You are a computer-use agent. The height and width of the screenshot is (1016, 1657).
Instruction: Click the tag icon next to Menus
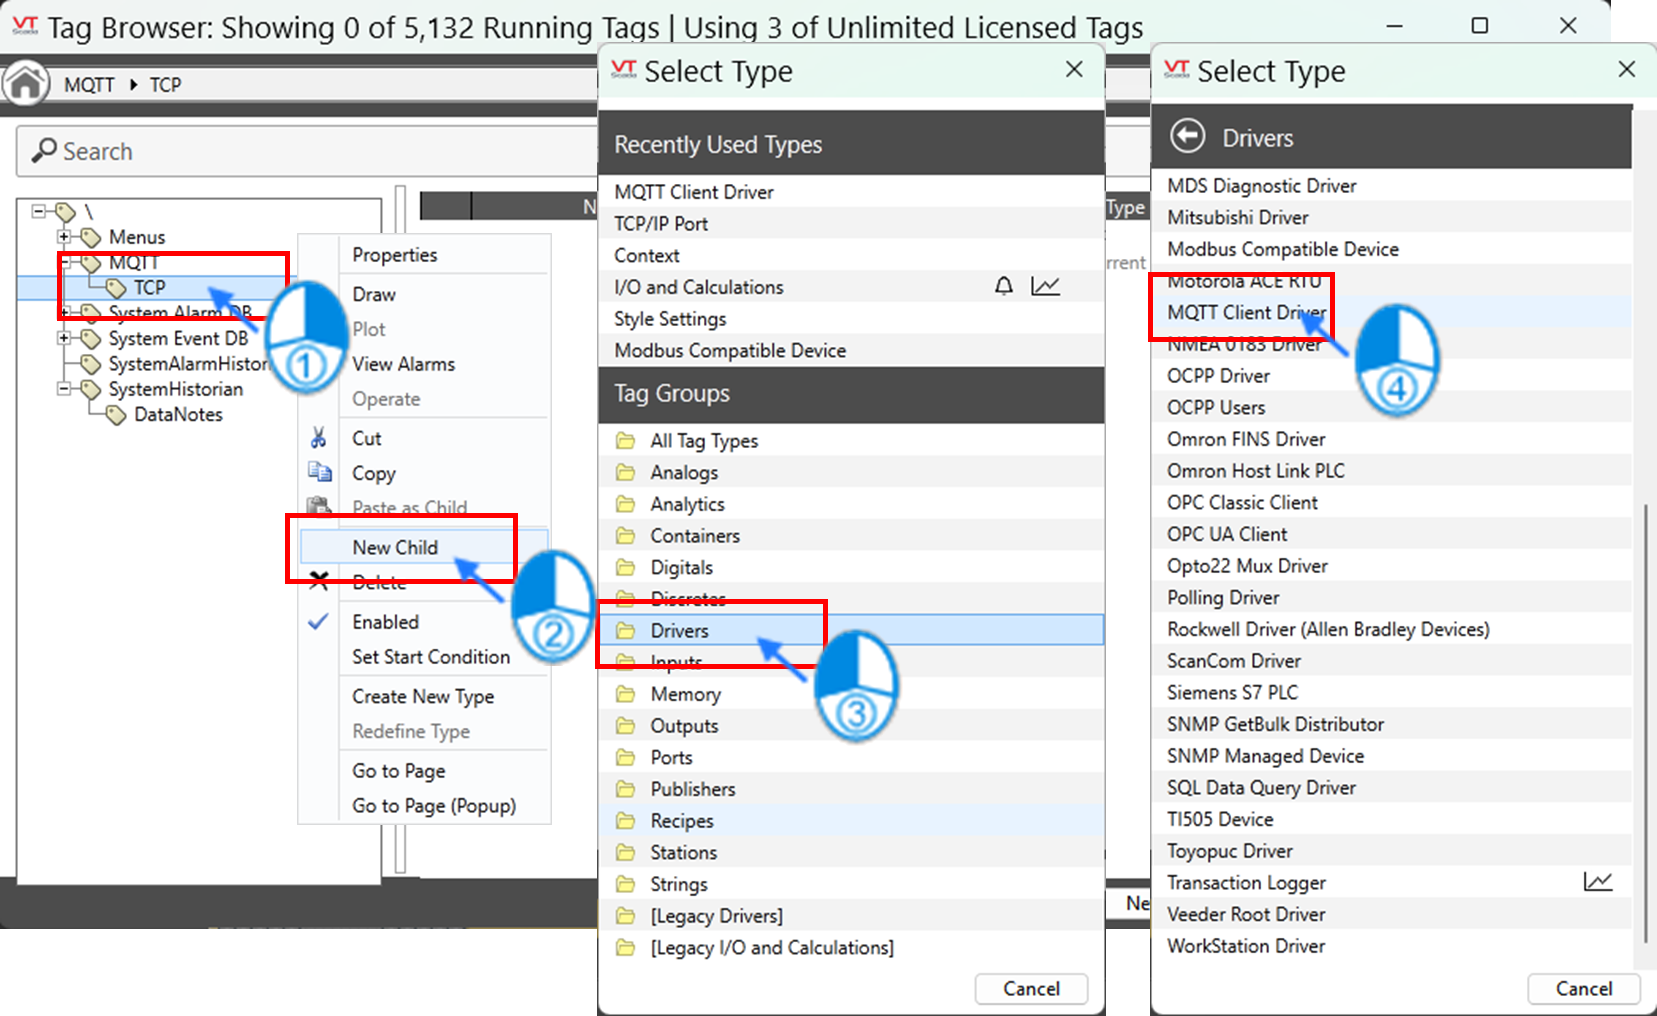click(x=91, y=237)
